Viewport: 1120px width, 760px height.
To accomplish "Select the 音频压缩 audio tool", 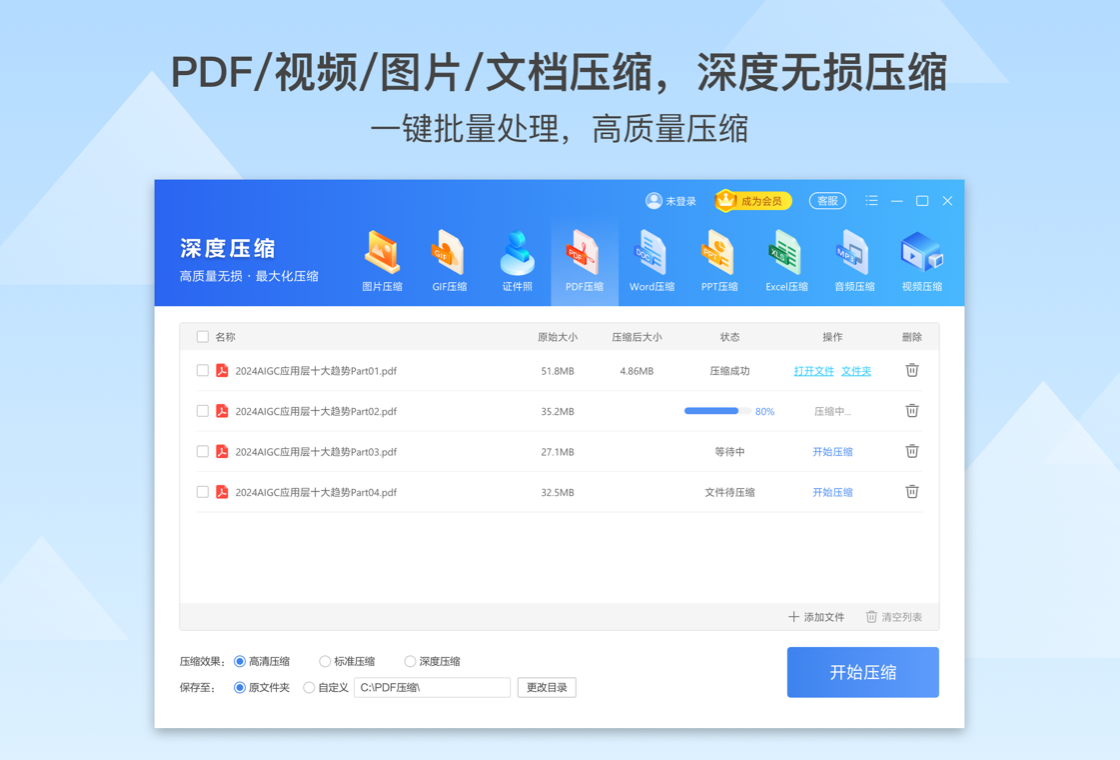I will 854,261.
